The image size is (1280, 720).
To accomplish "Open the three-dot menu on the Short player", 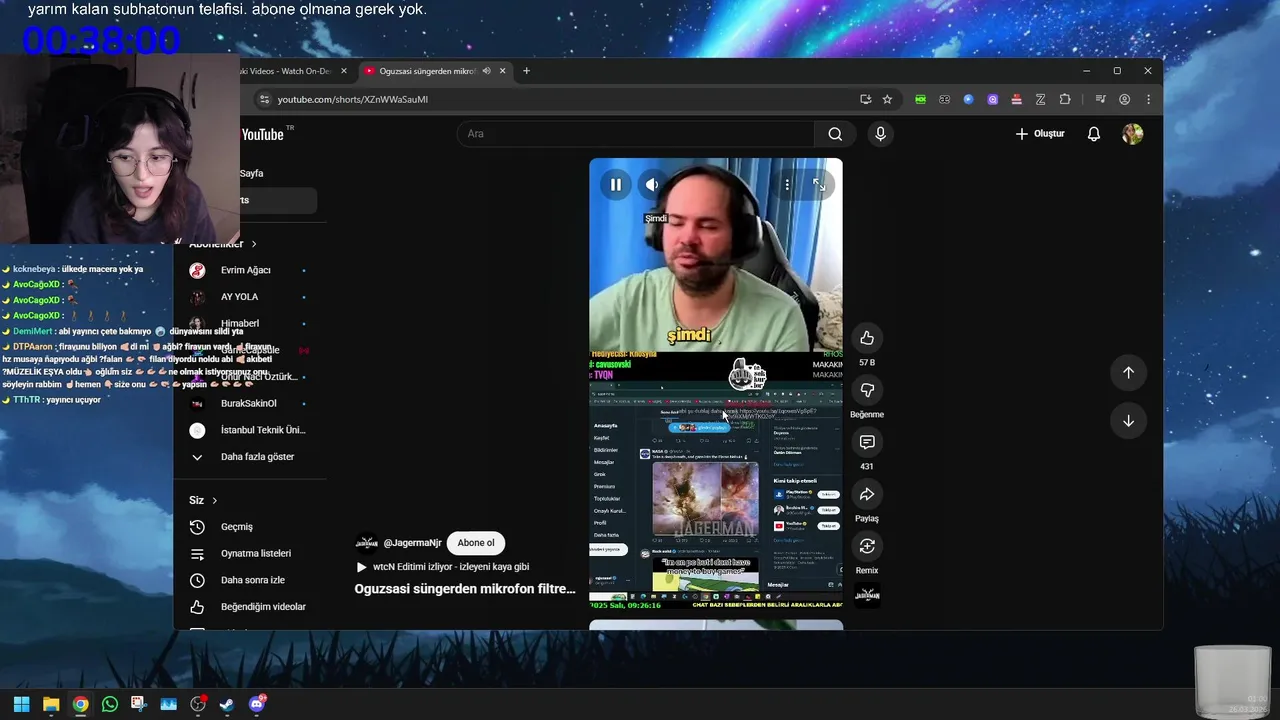I will pos(787,184).
